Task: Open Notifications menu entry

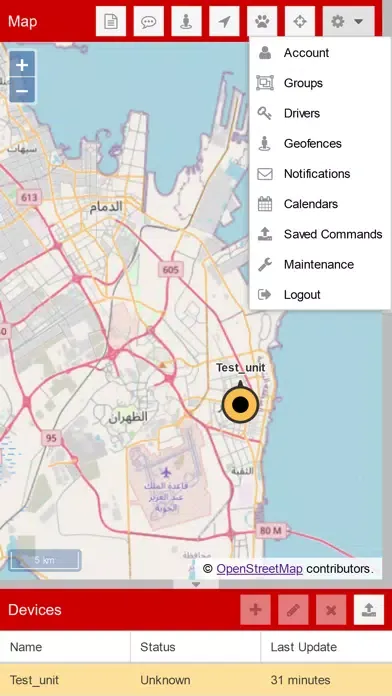Action: pyautogui.click(x=320, y=174)
